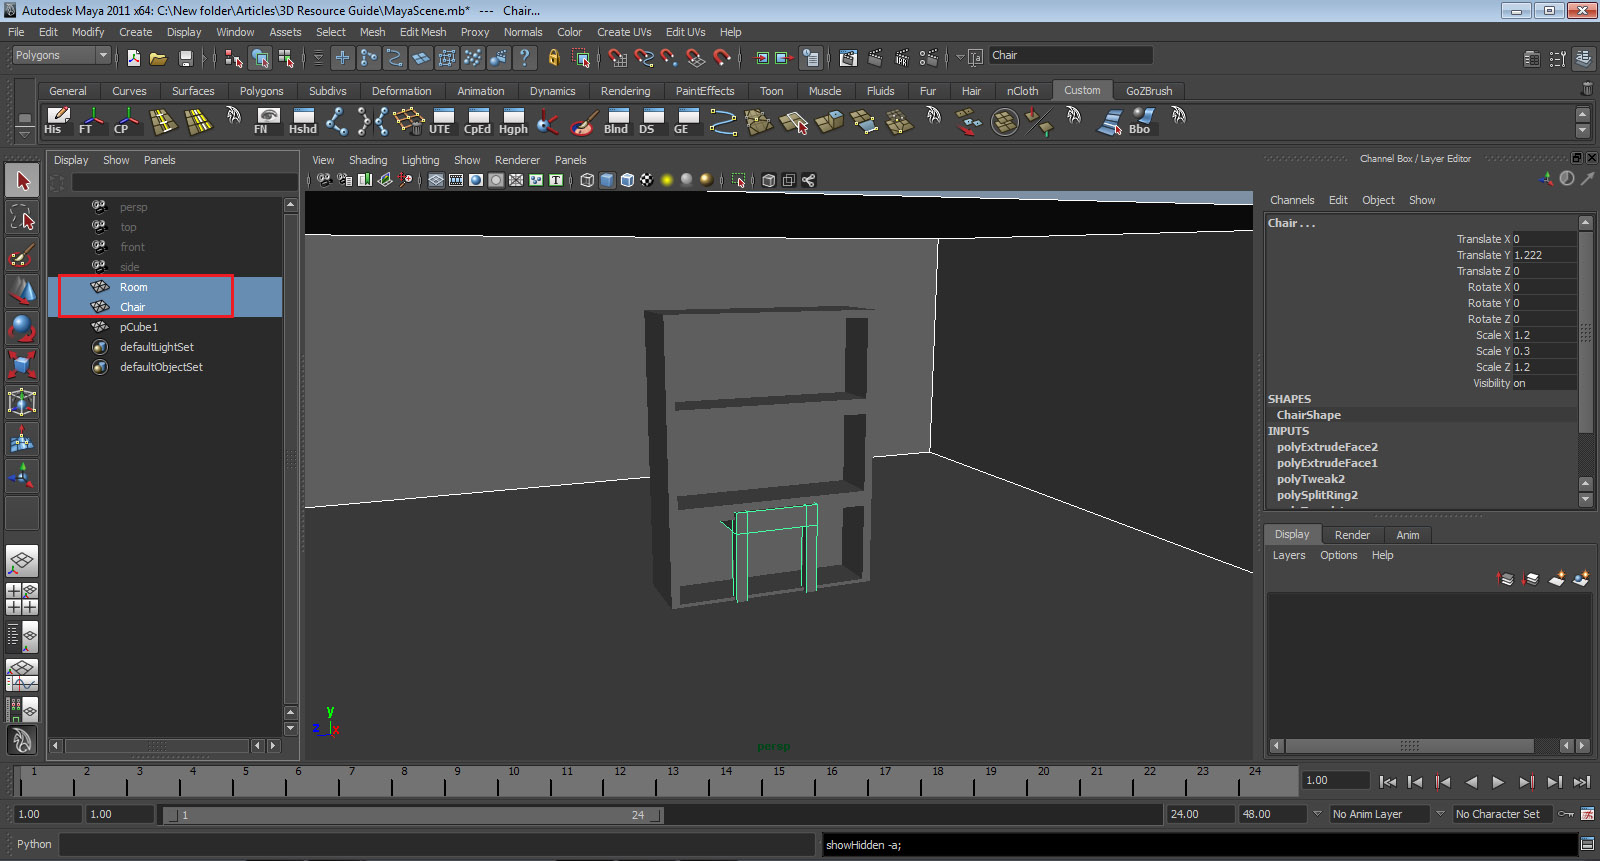Toggle the auto keyframe key button

point(1566,814)
